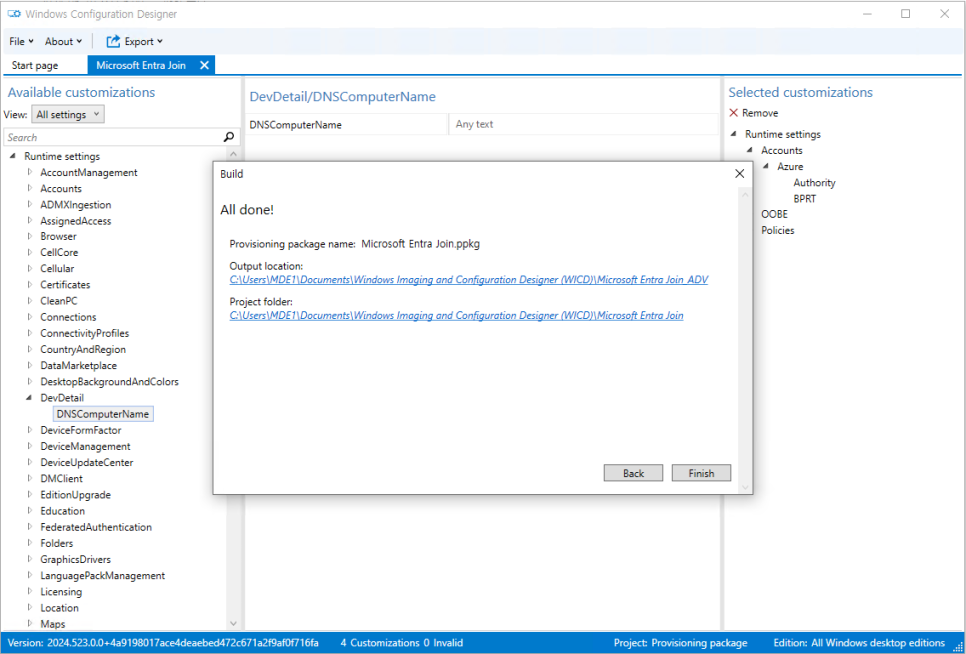The width and height of the screenshot is (966, 654).
Task: Select DeviceUpdateCenter tree item
Action: [87, 462]
